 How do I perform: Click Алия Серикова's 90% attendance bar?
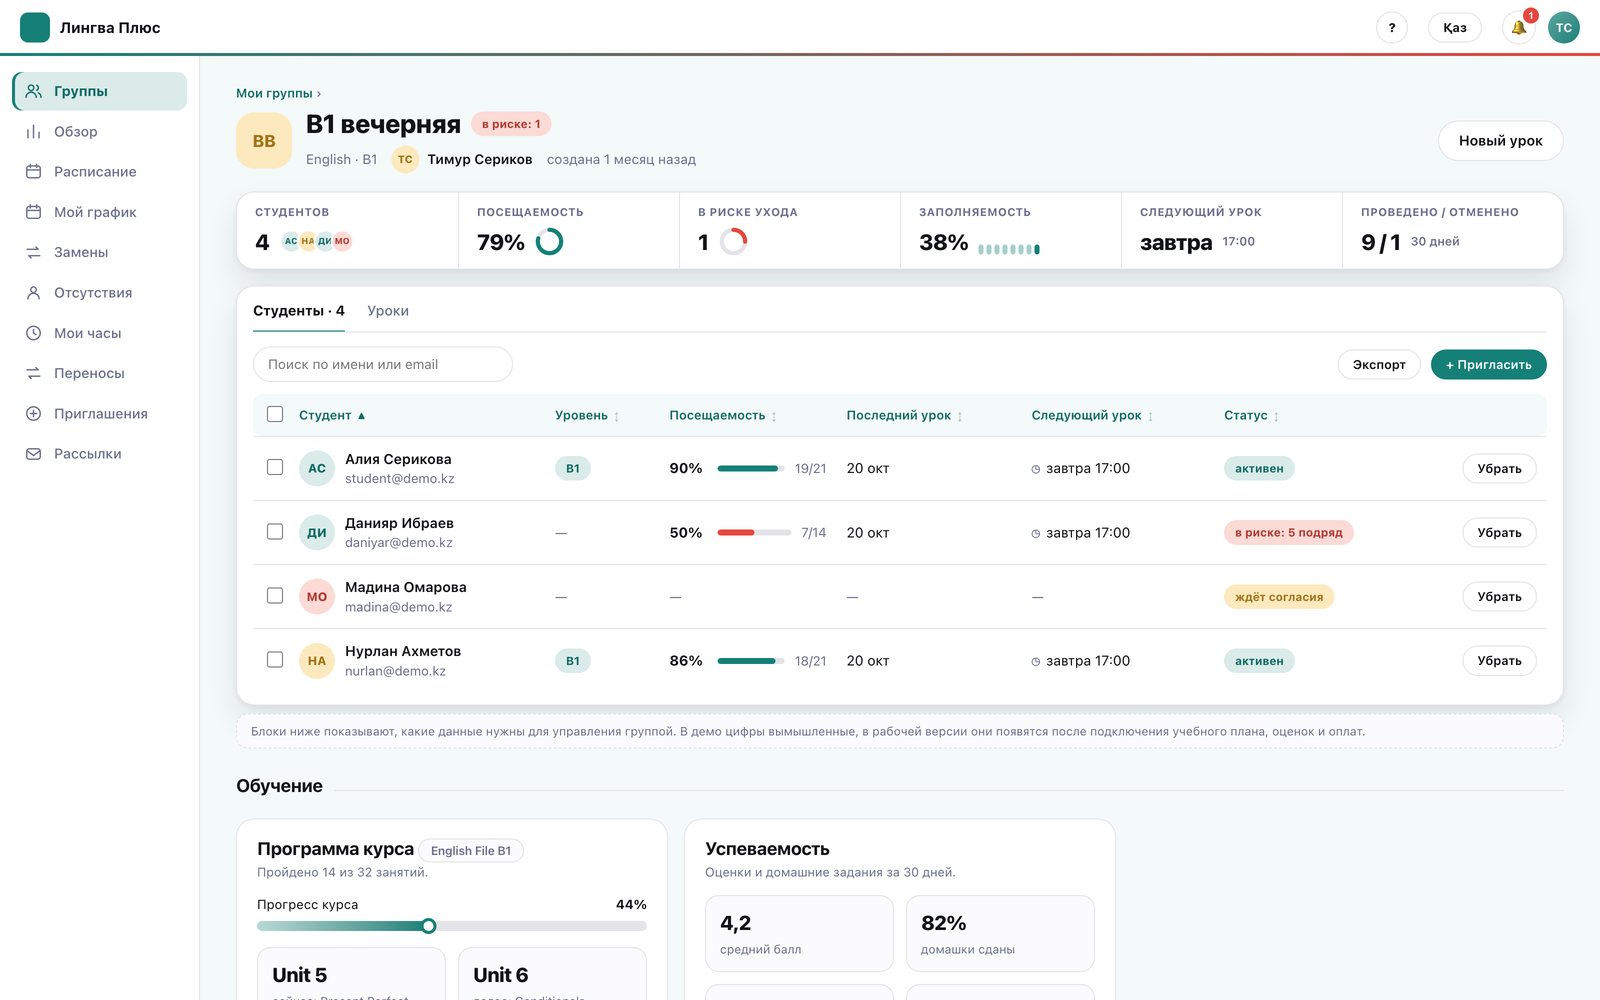[x=749, y=468]
